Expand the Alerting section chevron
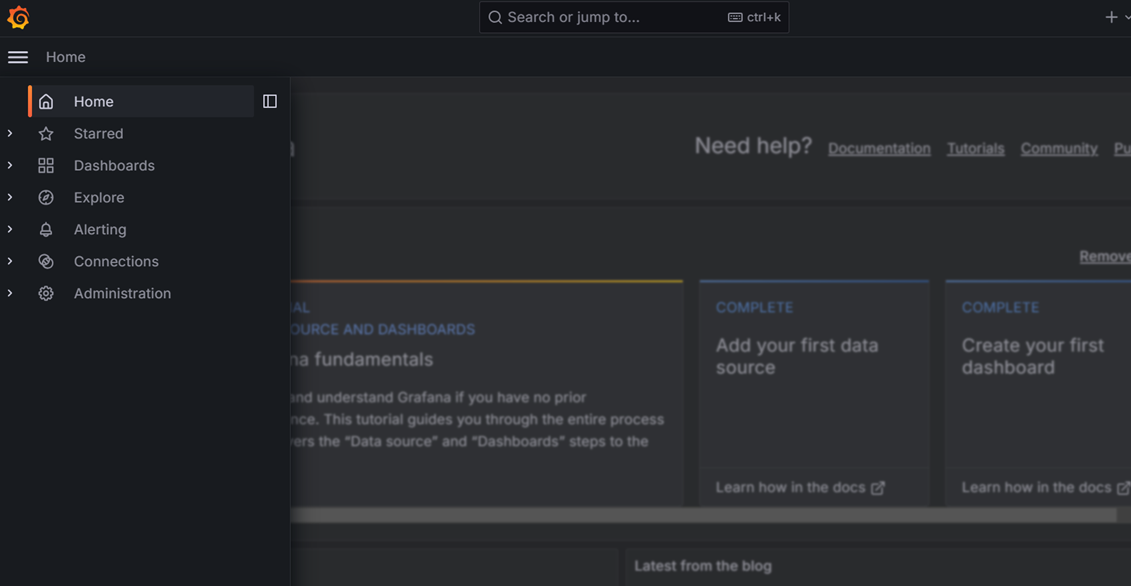The height and width of the screenshot is (586, 1131). point(10,229)
